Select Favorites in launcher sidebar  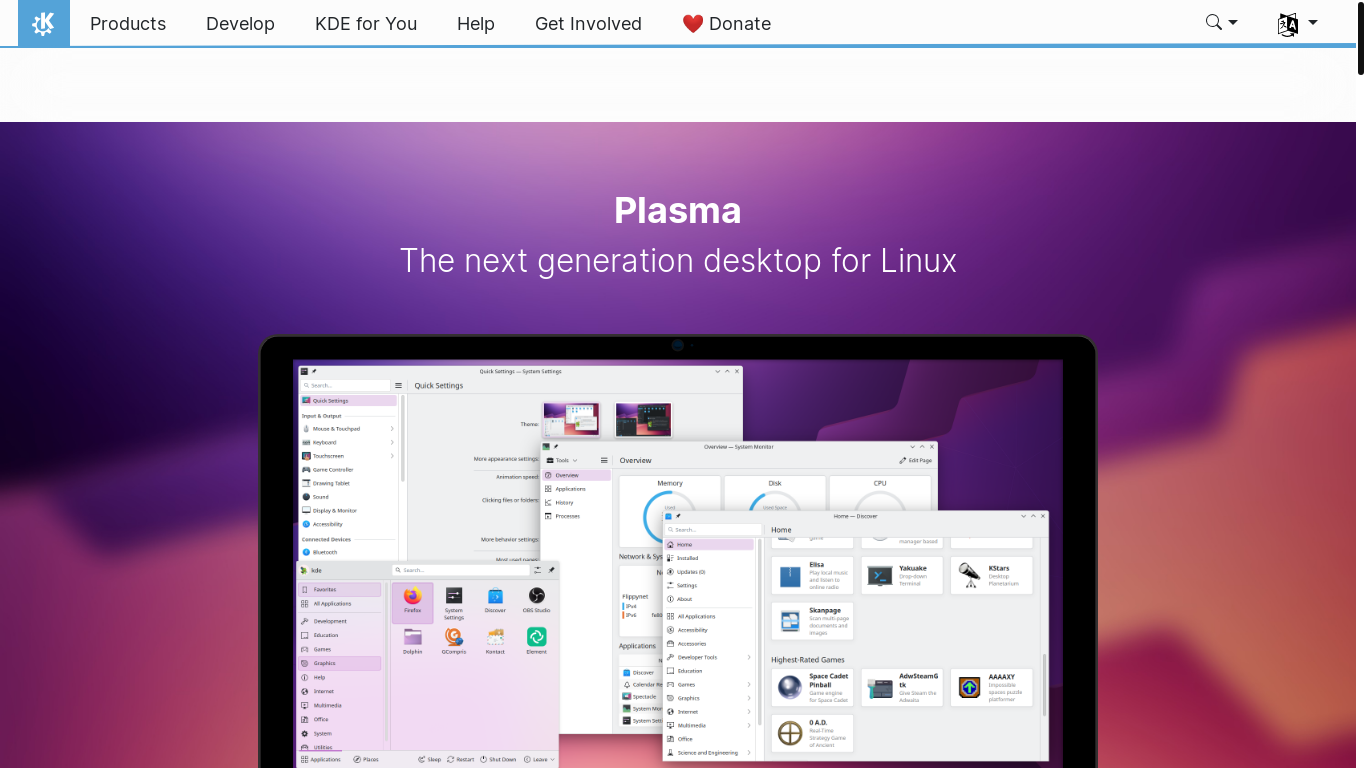tap(339, 589)
